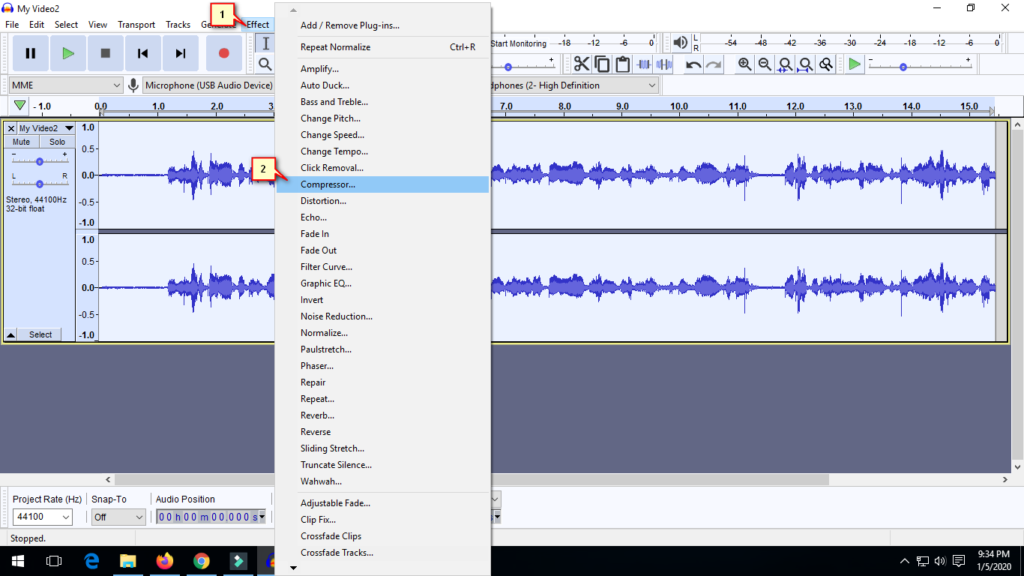Viewport: 1024px width, 576px height.
Task: Click the Paste clipboard icon
Action: [x=623, y=64]
